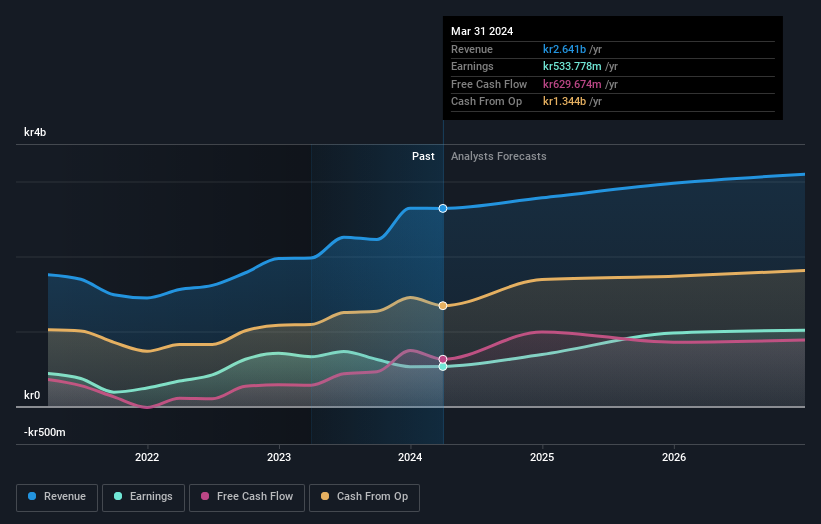Click the Cash From Op label in tooltip
The width and height of the screenshot is (821, 524).
pos(486,102)
